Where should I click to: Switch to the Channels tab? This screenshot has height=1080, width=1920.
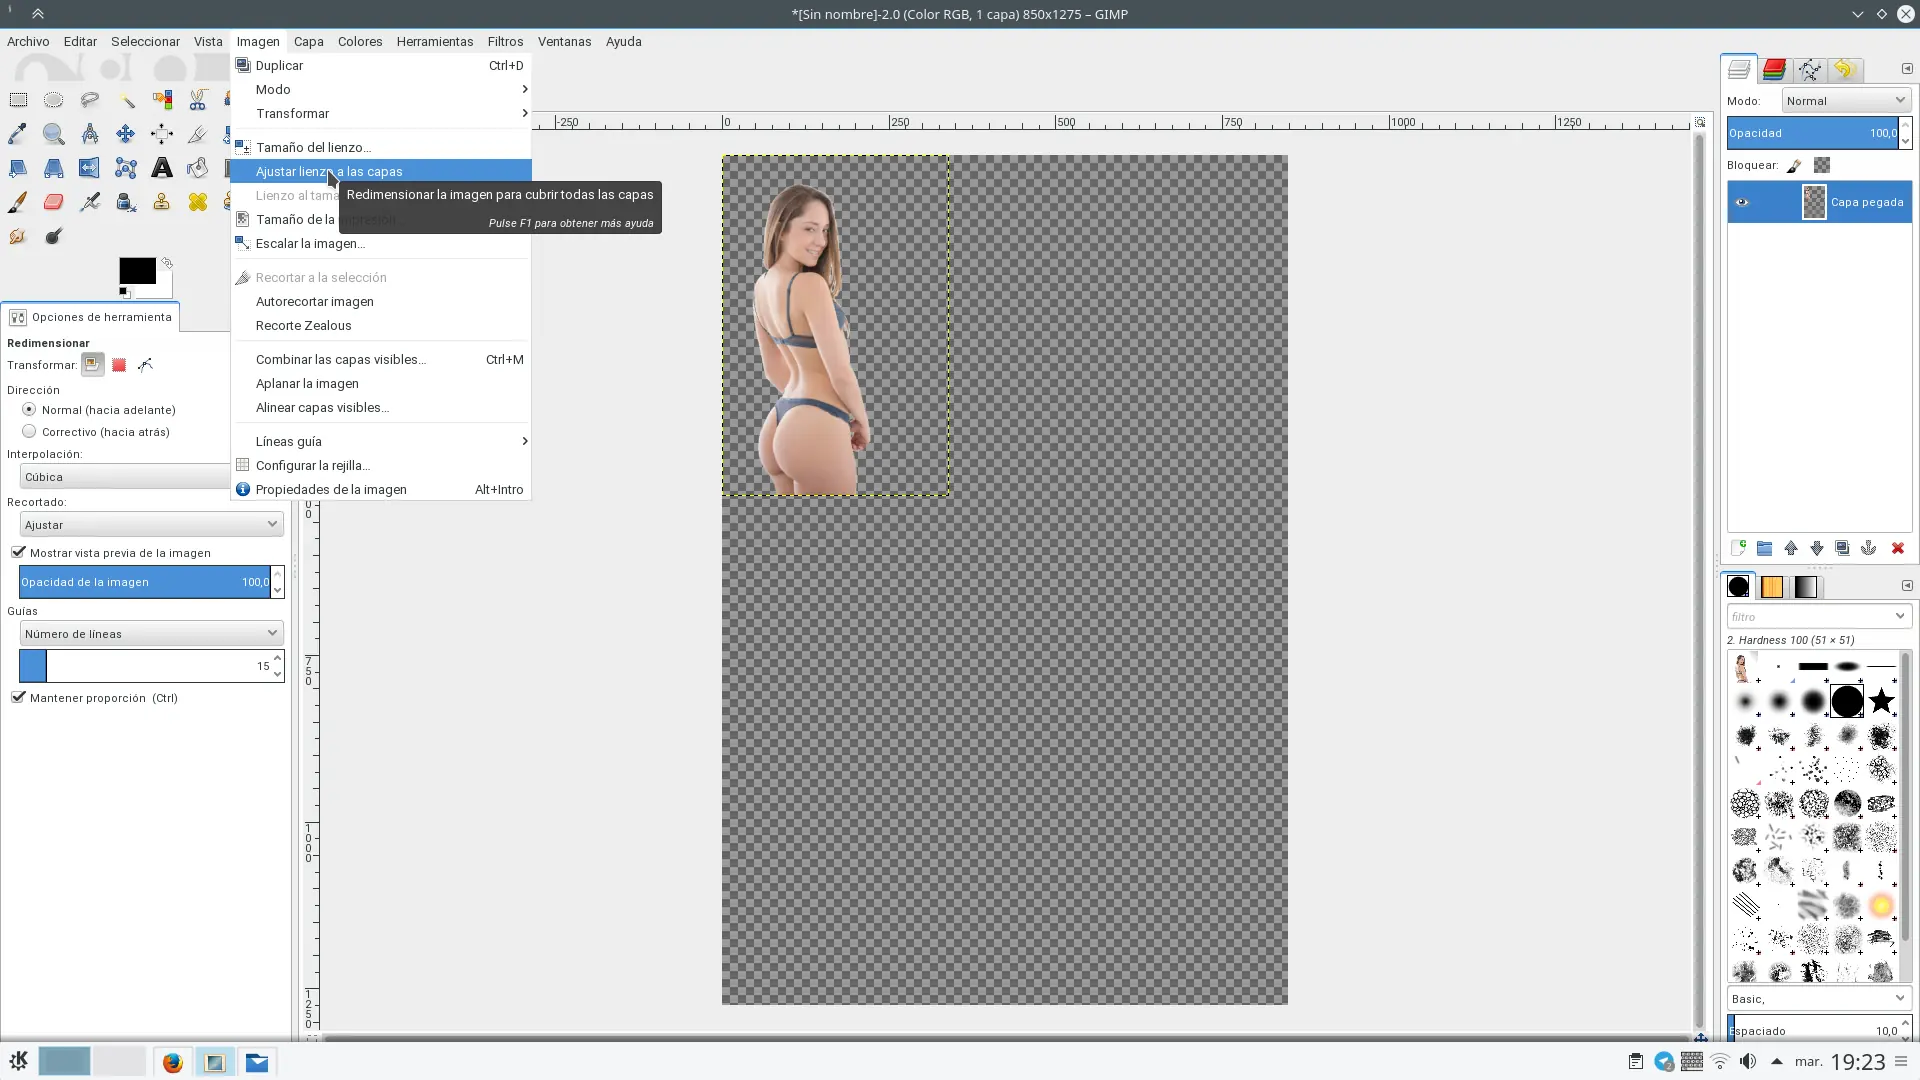pyautogui.click(x=1774, y=69)
